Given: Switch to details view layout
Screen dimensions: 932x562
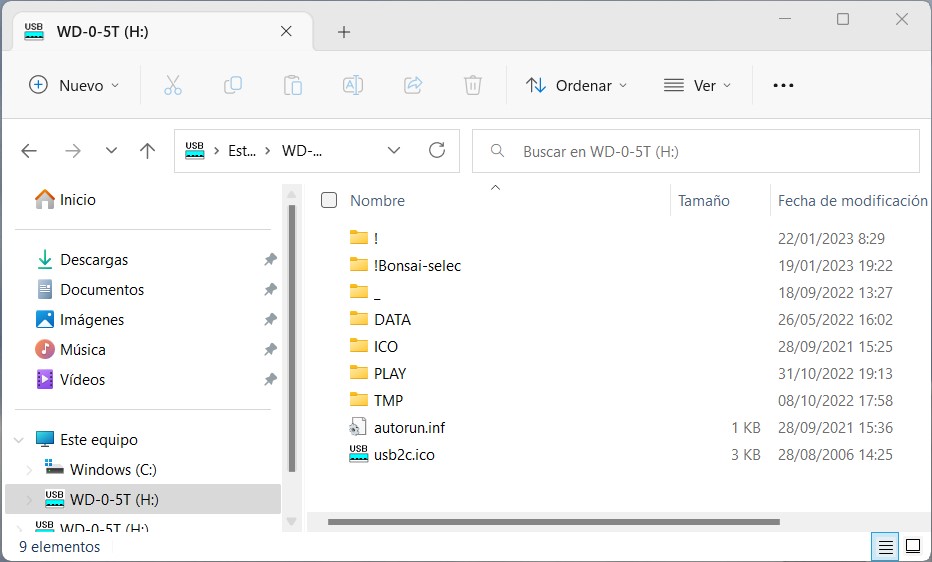Looking at the screenshot, I should click(x=885, y=546).
